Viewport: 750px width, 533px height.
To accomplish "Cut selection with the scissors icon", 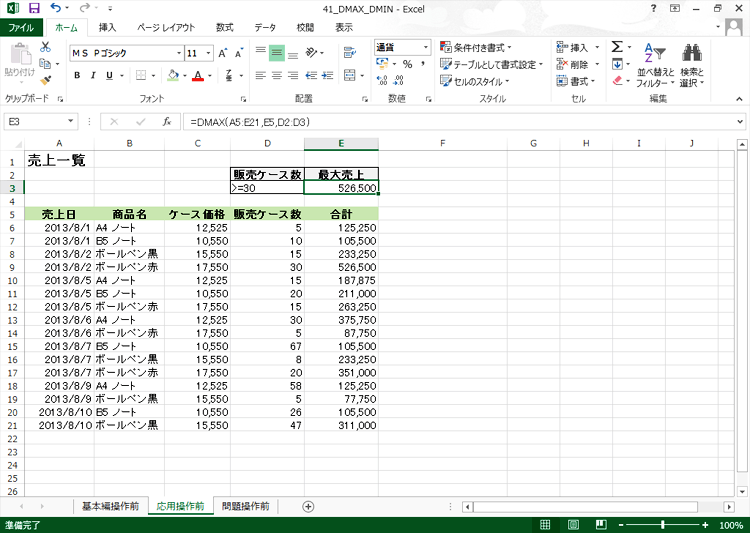I will pyautogui.click(x=45, y=47).
